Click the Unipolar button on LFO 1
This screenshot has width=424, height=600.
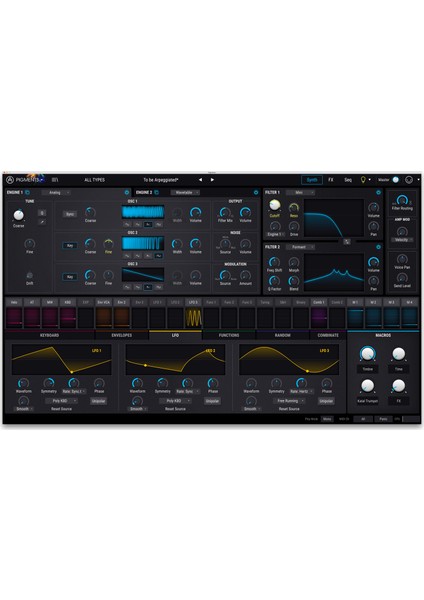(99, 401)
